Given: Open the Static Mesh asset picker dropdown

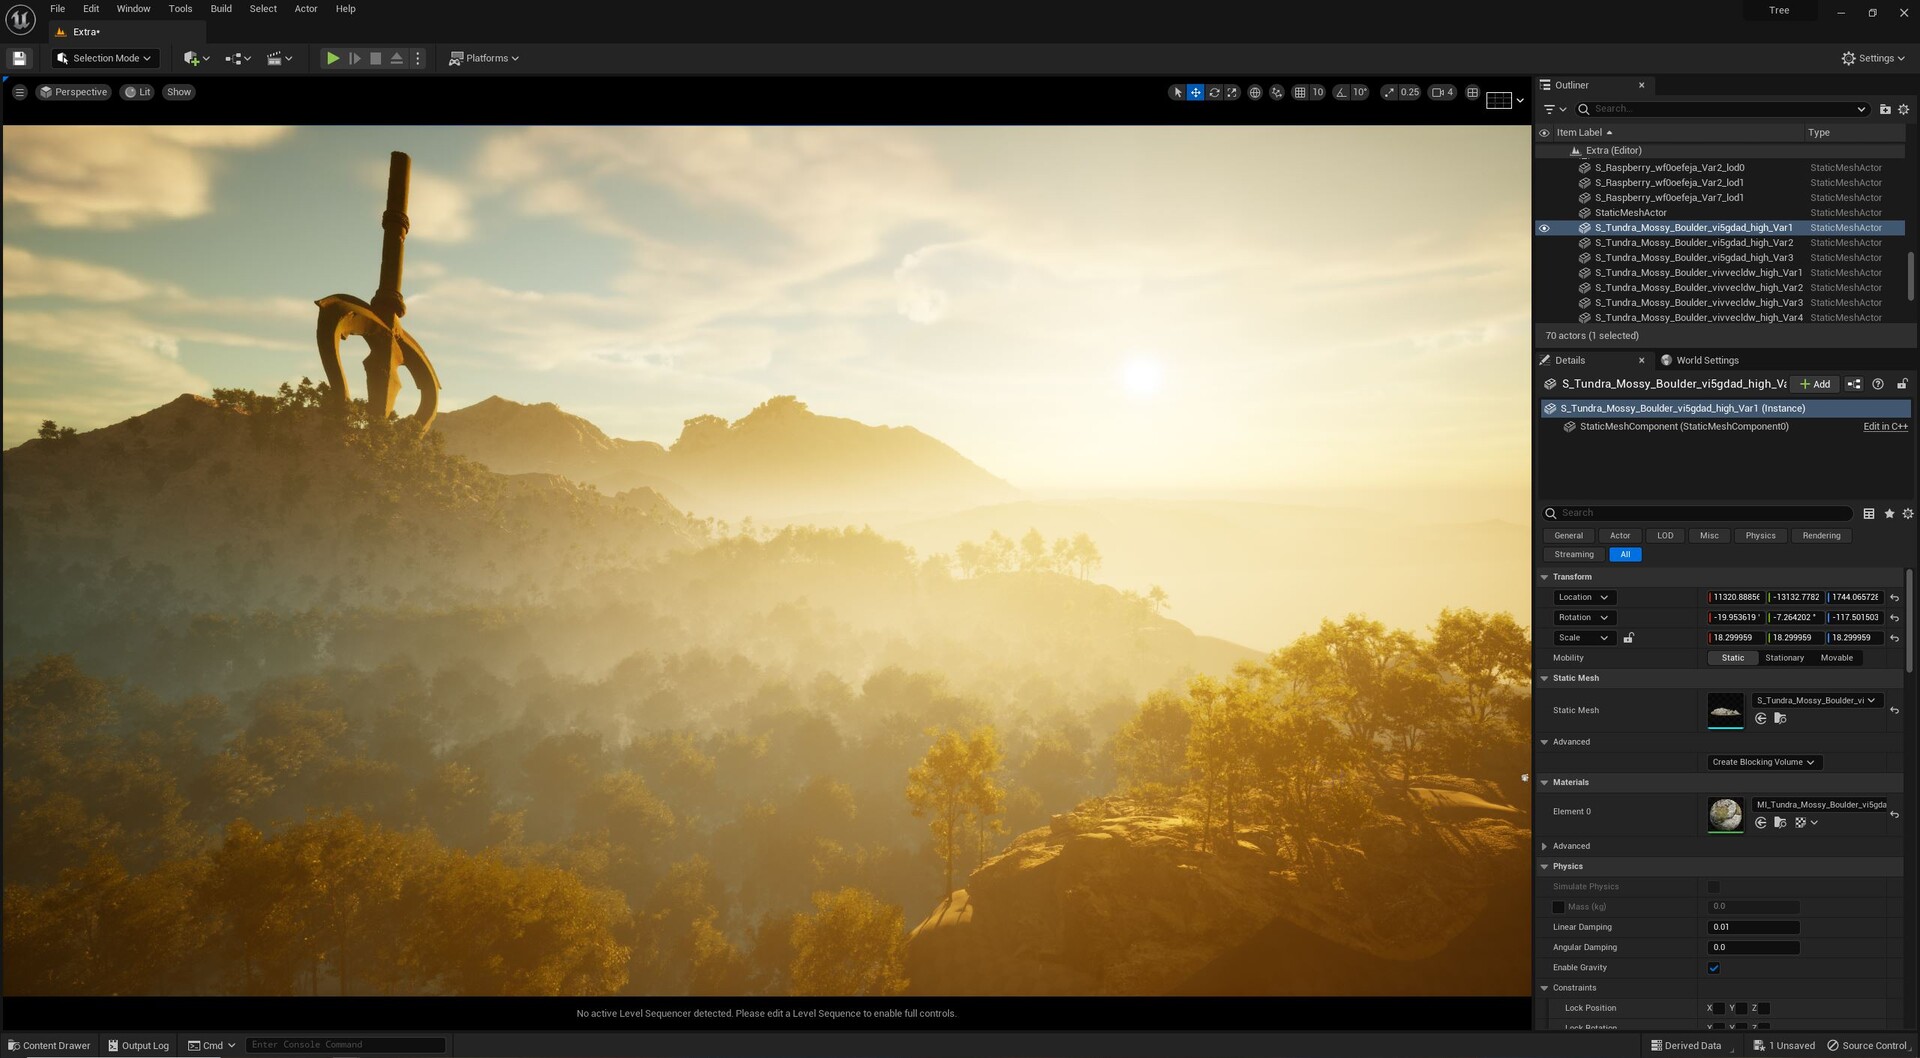Looking at the screenshot, I should pos(1817,701).
